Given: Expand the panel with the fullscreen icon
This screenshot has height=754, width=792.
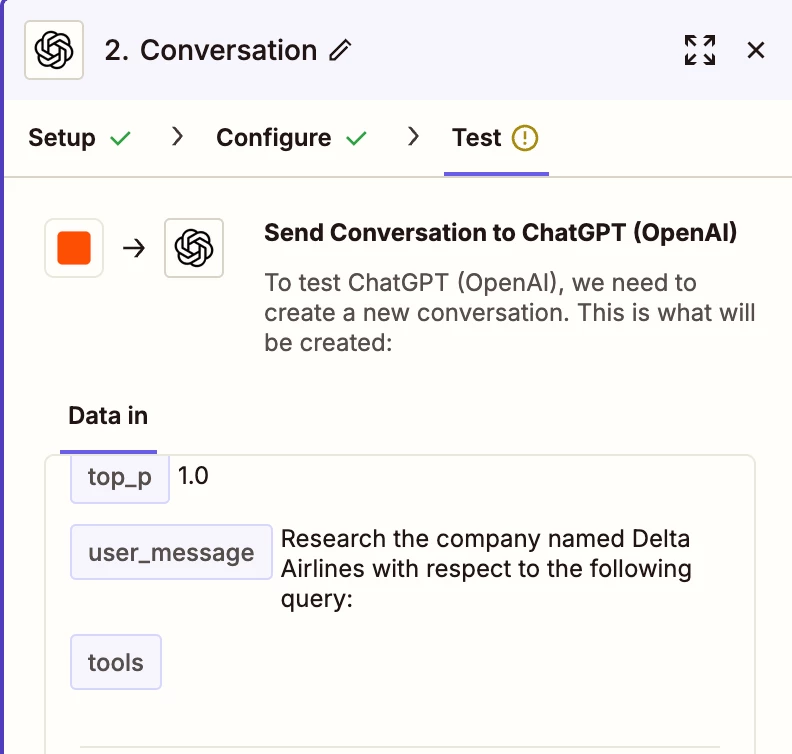Looking at the screenshot, I should [700, 50].
